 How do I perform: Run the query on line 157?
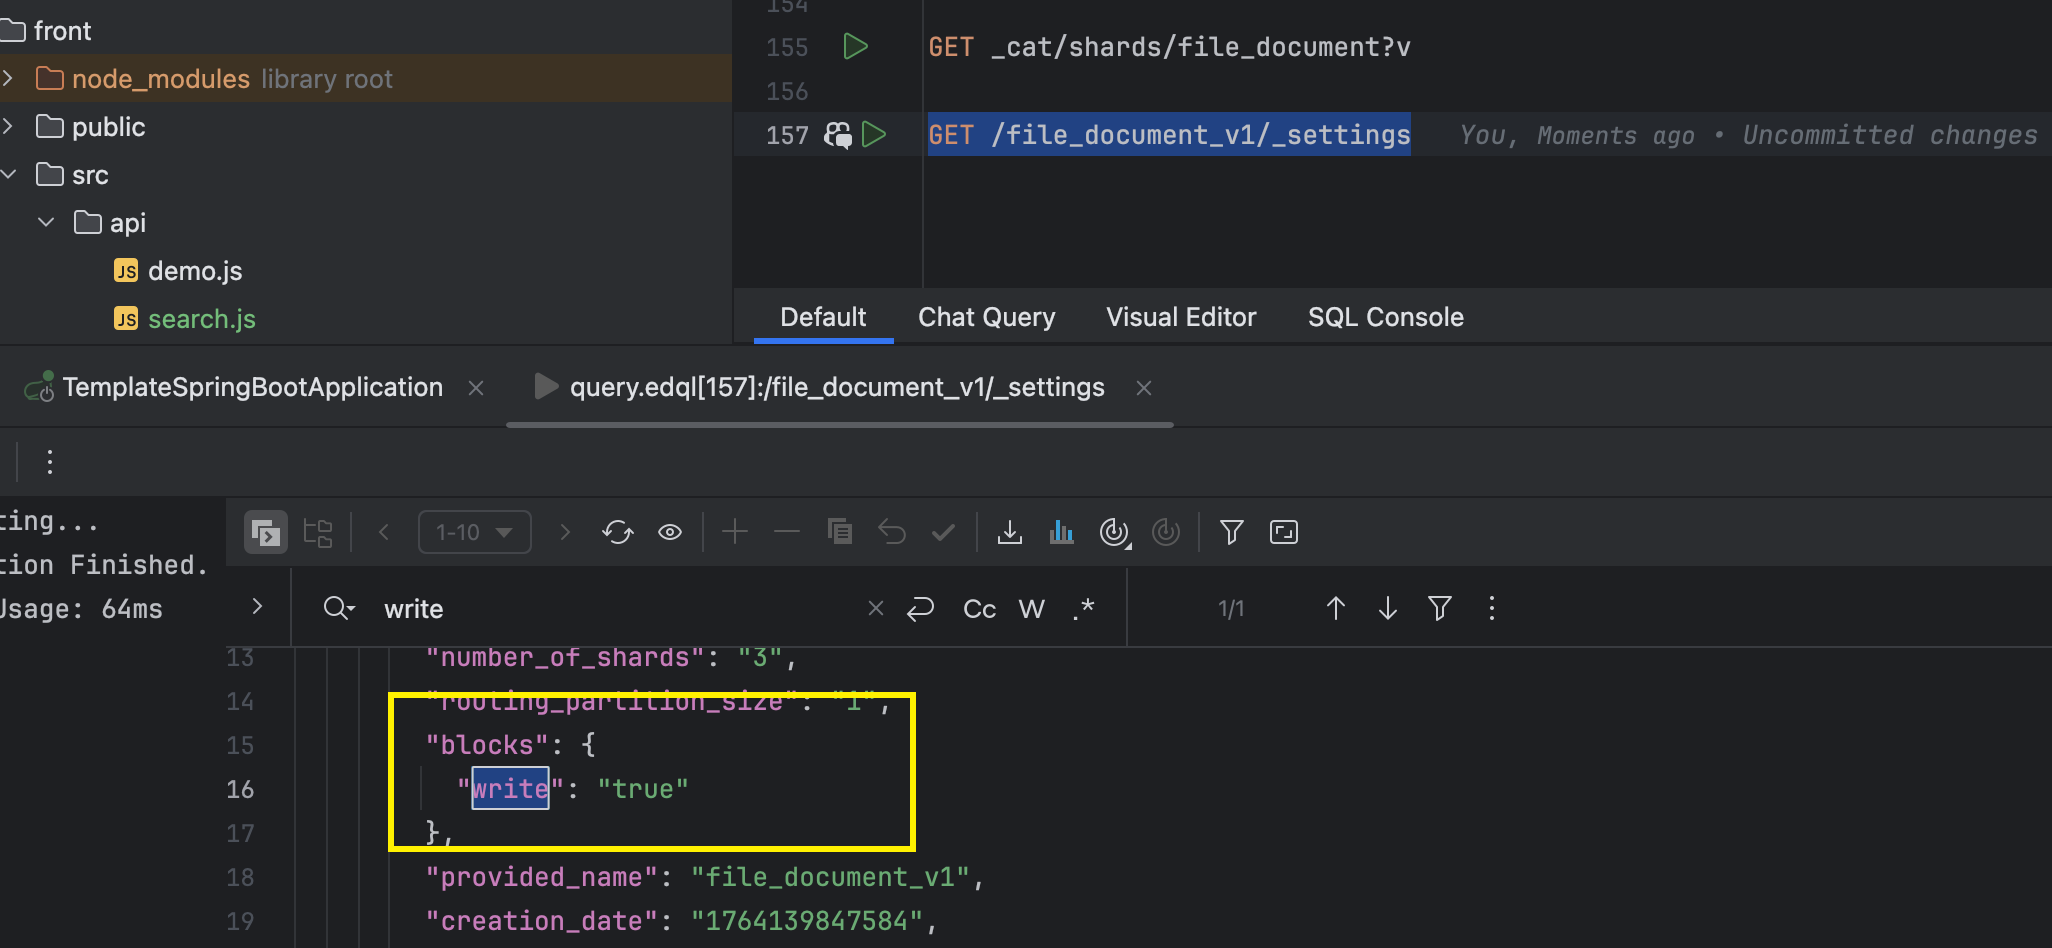coord(874,134)
